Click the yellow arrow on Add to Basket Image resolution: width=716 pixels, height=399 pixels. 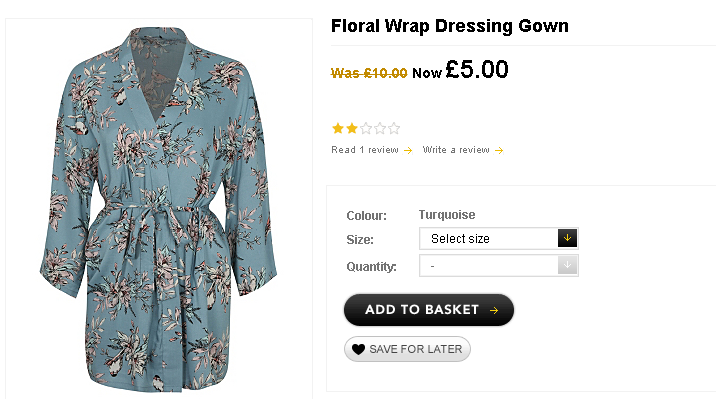pos(494,310)
